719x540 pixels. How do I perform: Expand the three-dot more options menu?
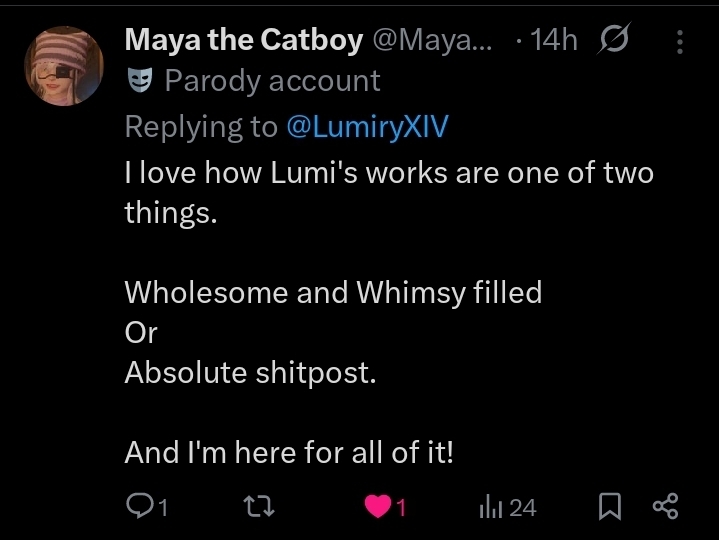point(680,41)
